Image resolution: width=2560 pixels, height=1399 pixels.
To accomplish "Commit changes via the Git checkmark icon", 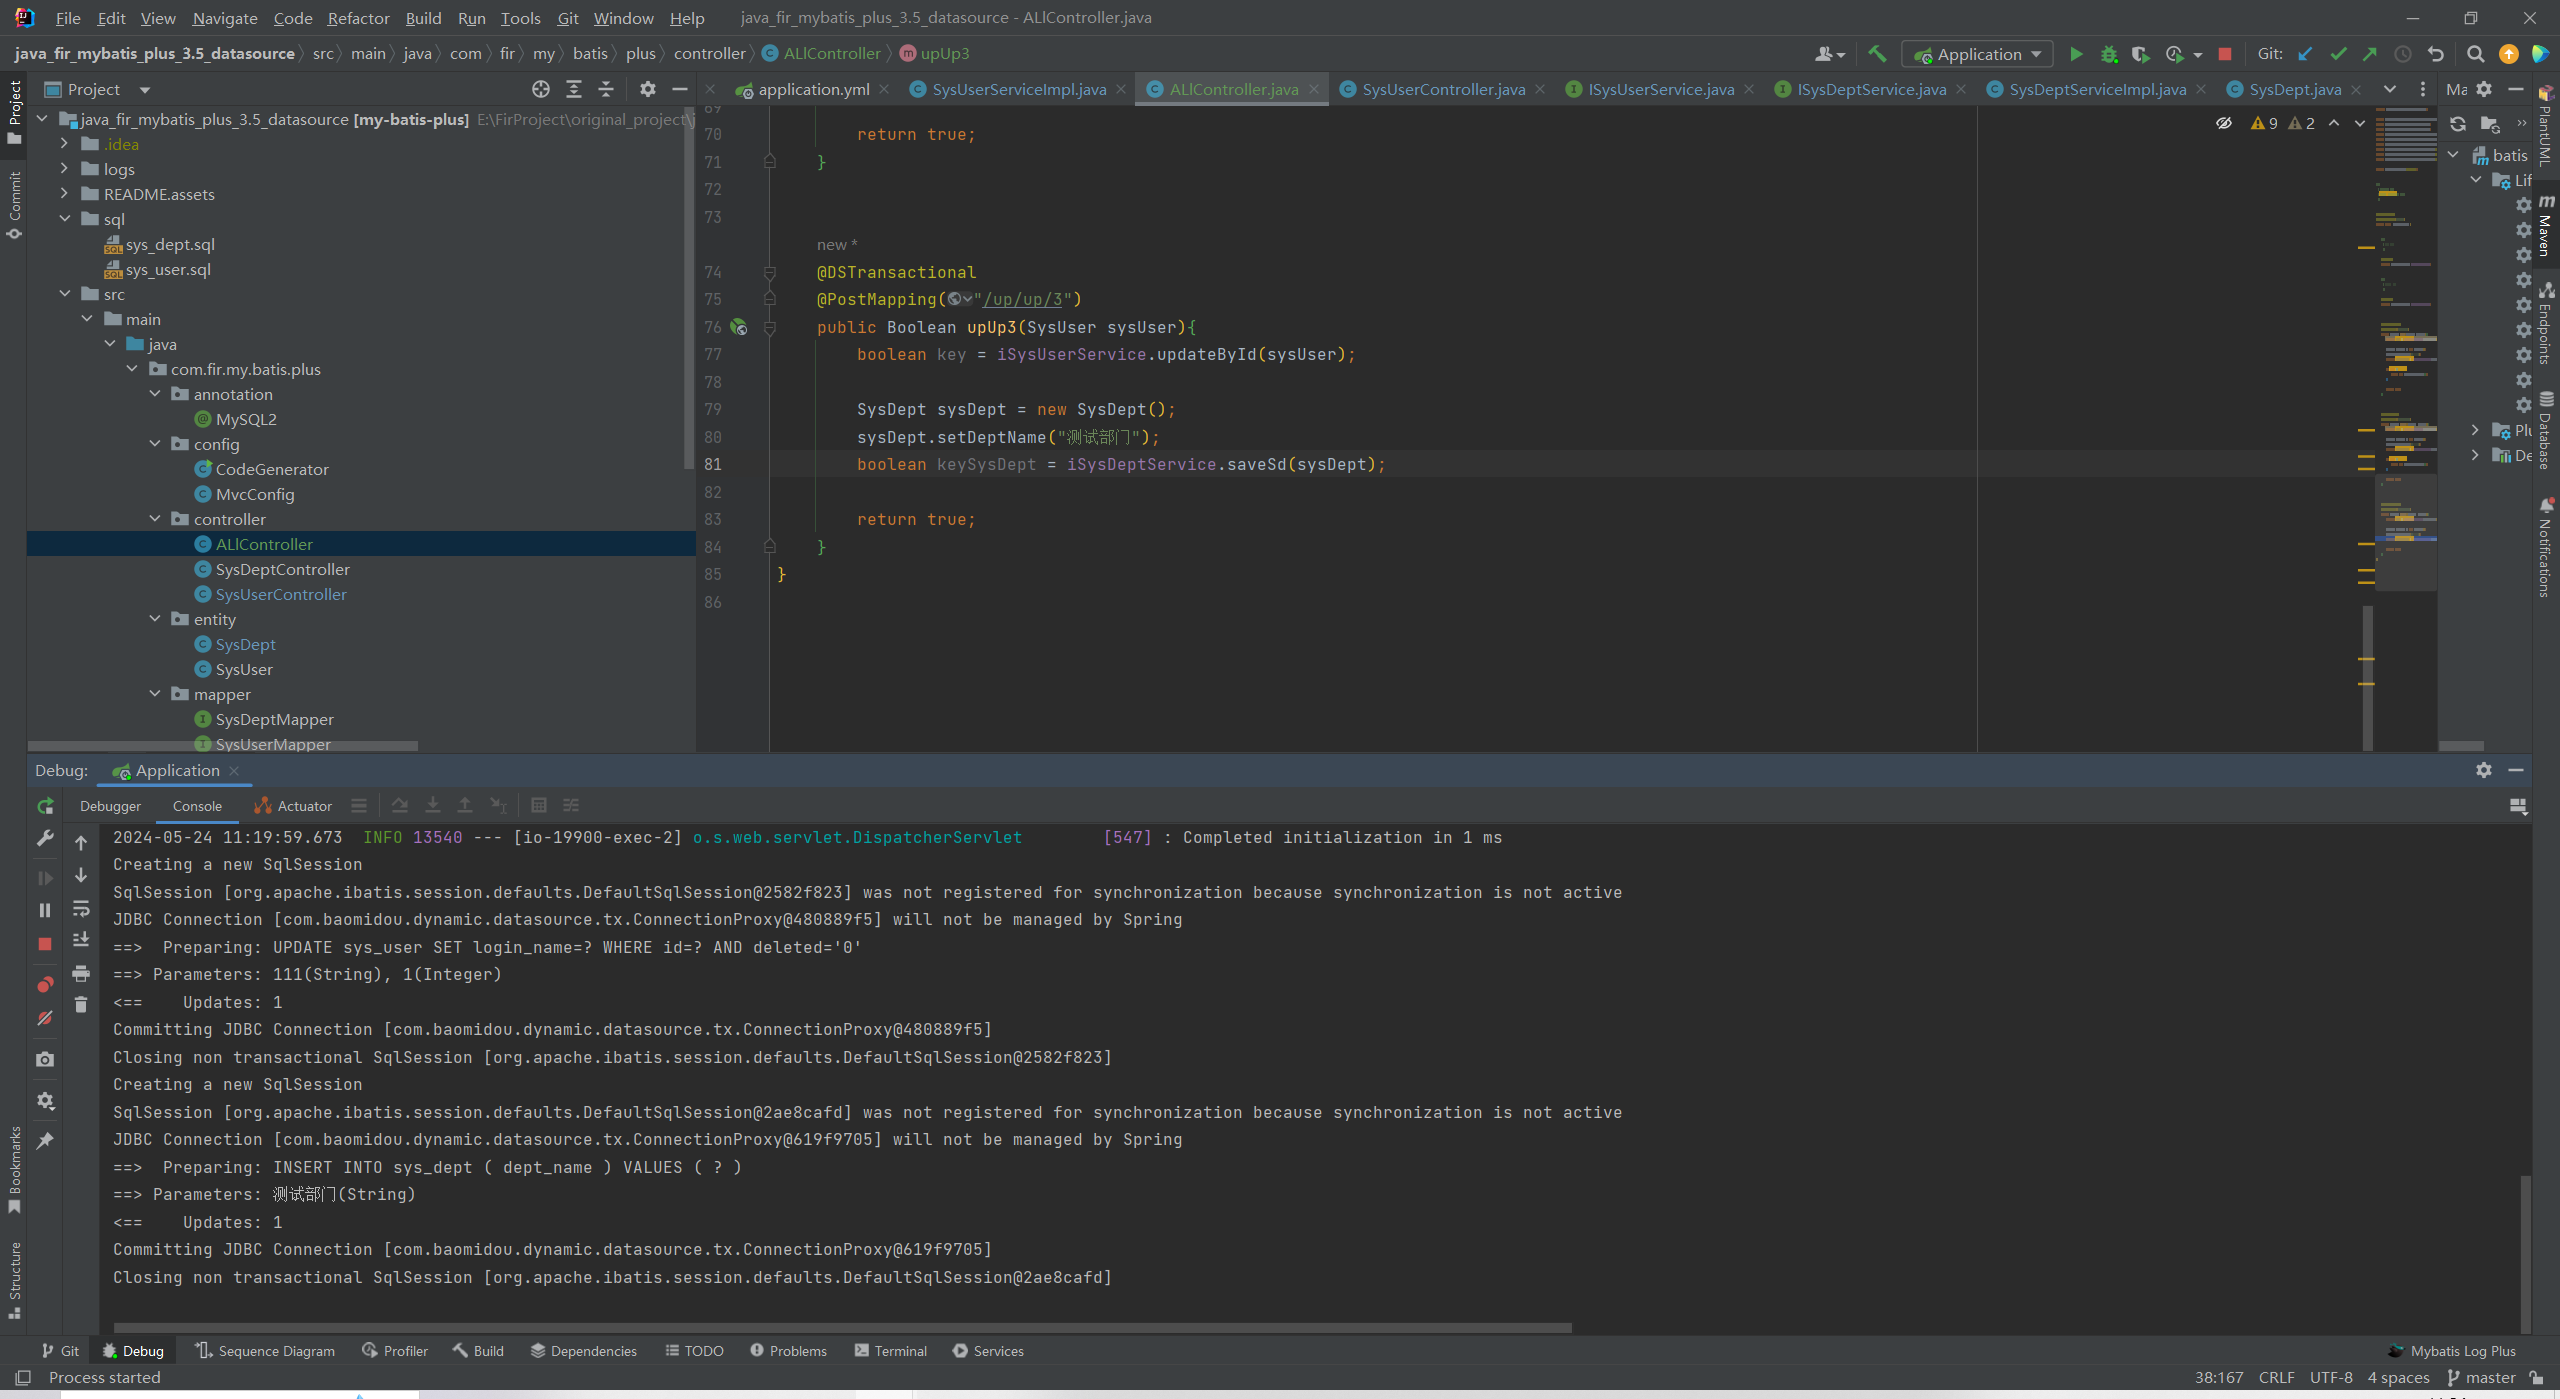I will pyautogui.click(x=2338, y=54).
